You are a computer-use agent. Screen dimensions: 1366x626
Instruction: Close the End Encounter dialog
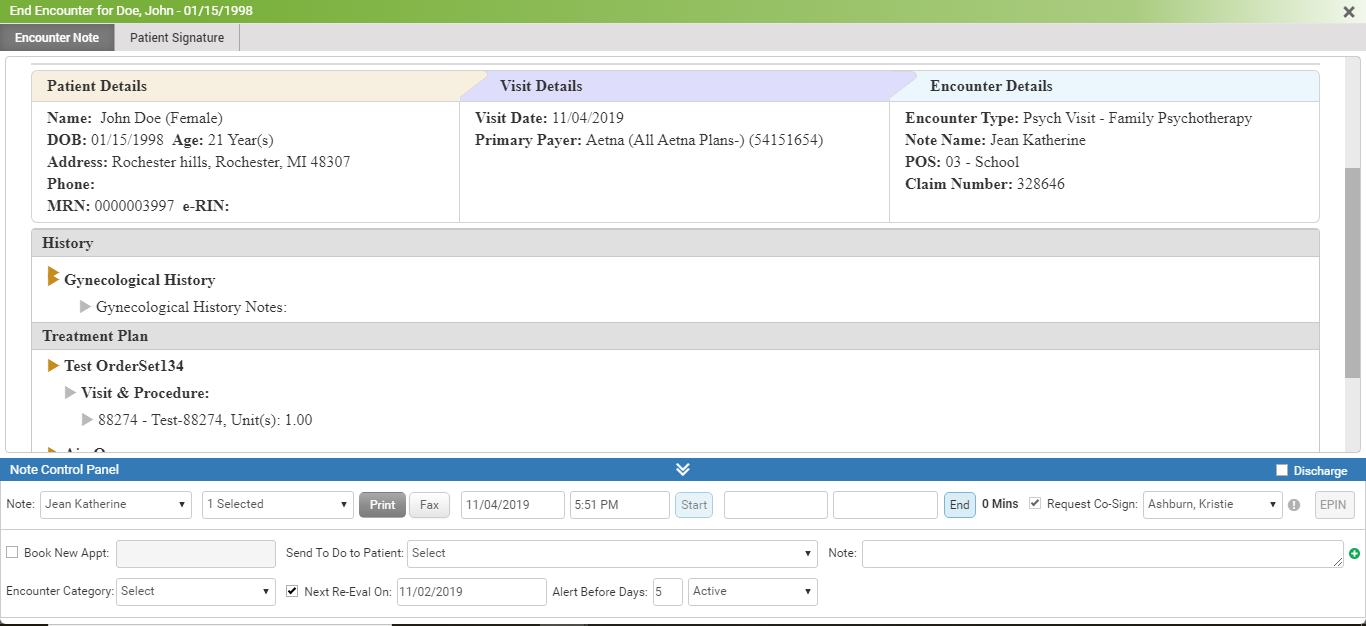point(1349,11)
